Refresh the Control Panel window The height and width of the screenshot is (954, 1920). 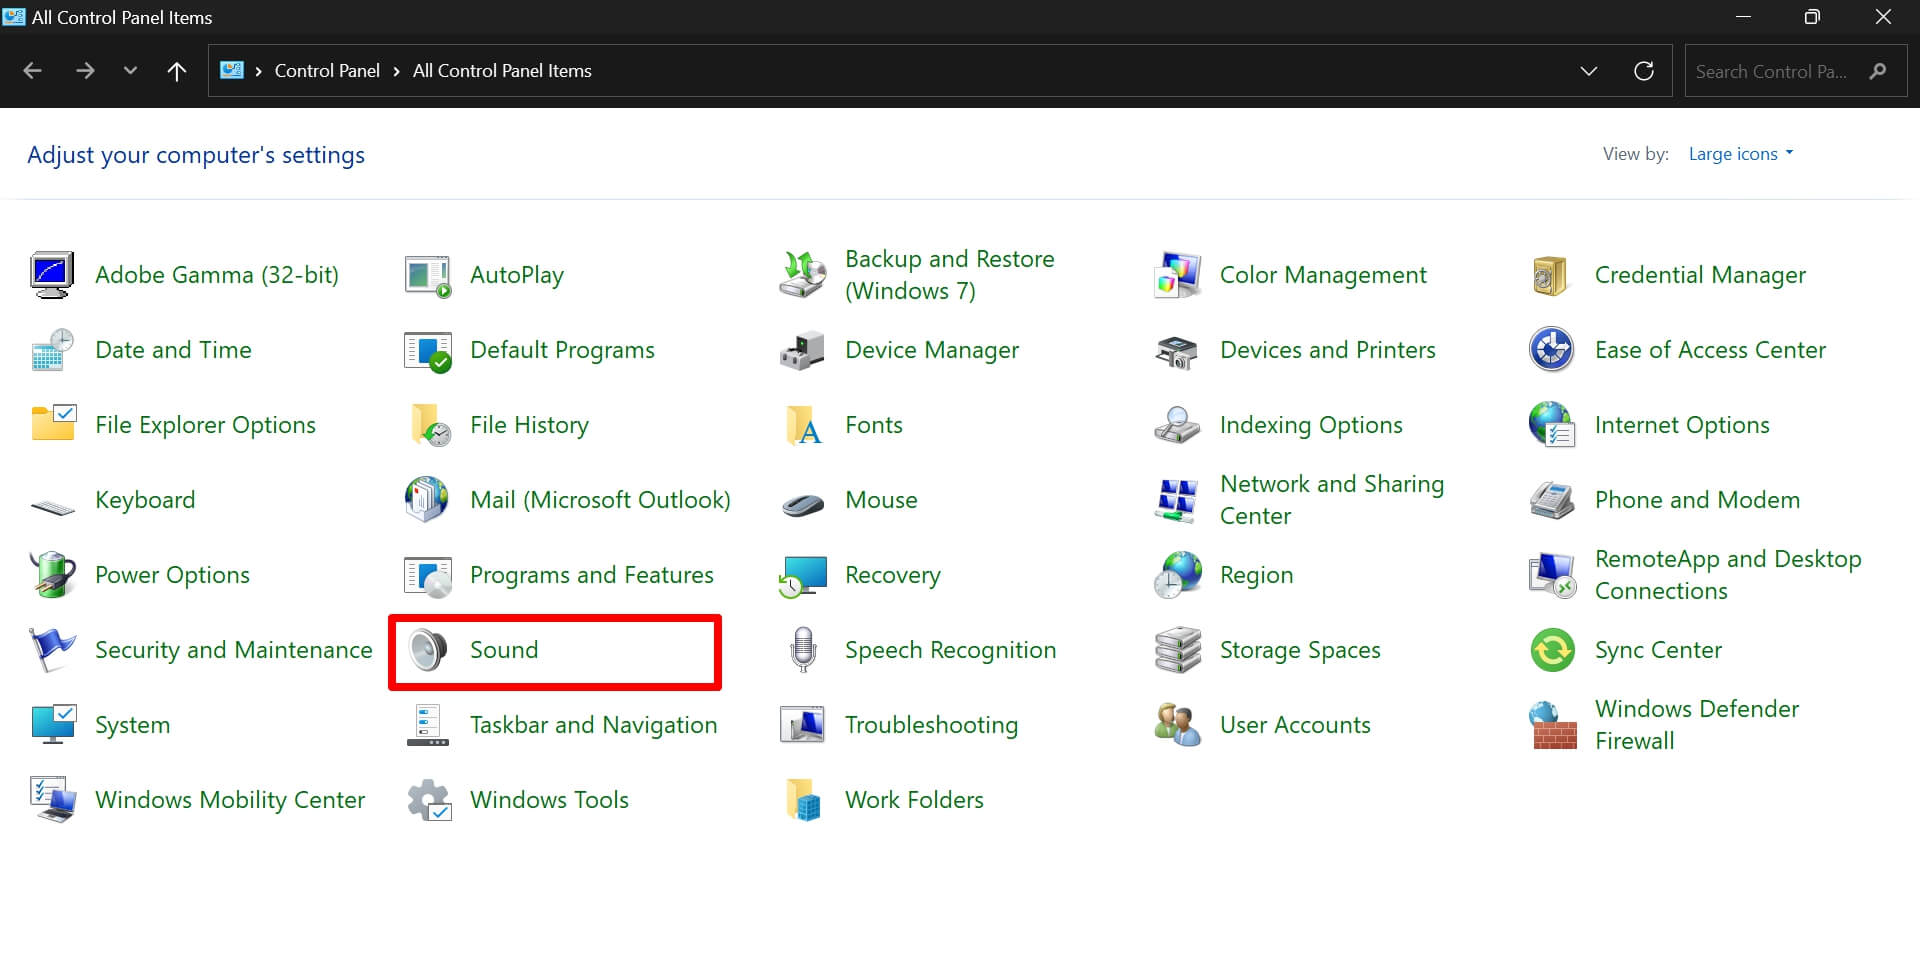1644,71
